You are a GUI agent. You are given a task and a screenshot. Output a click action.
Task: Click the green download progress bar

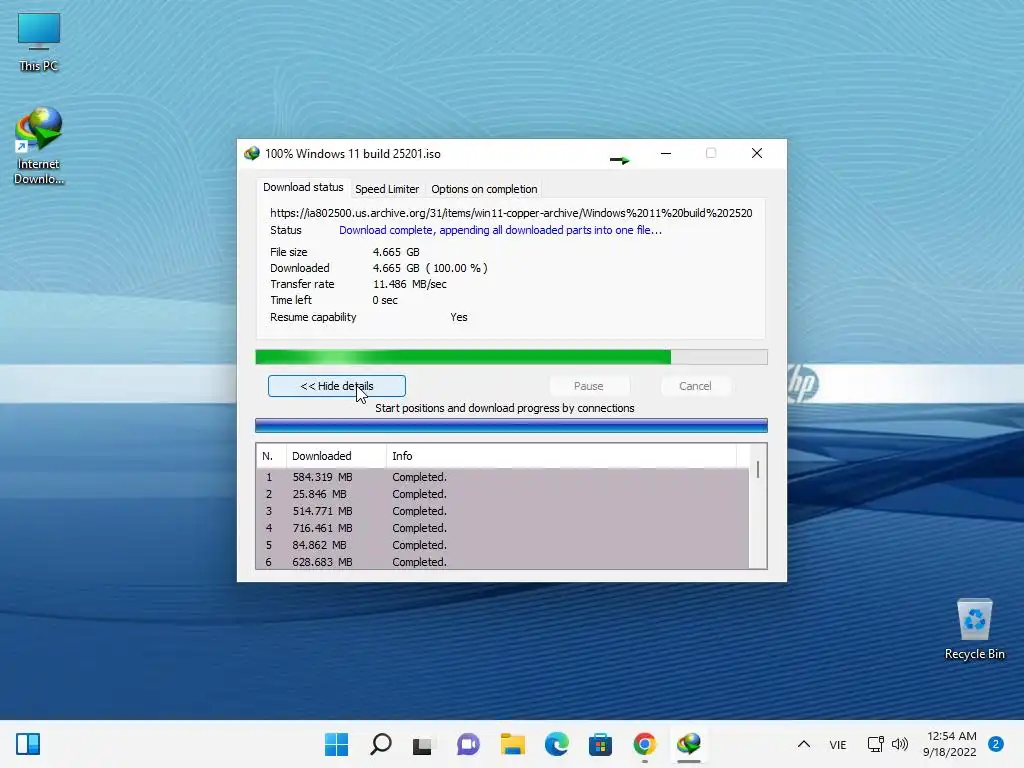[x=511, y=357]
